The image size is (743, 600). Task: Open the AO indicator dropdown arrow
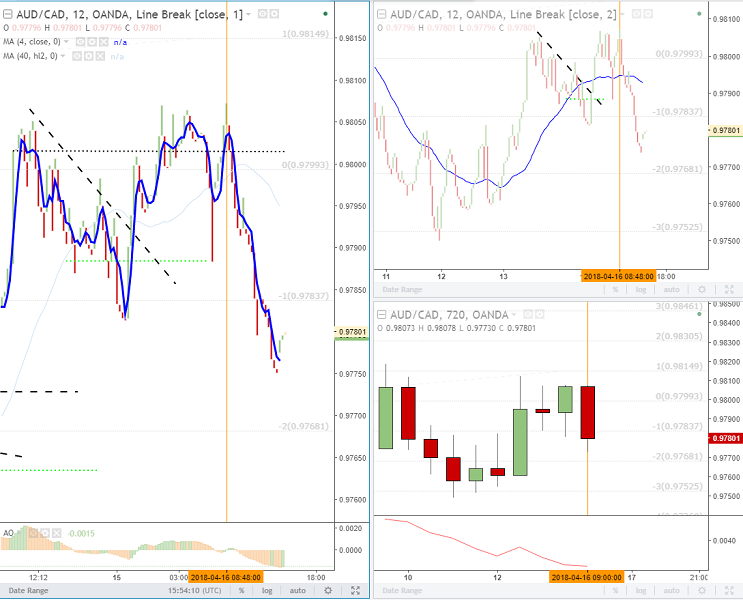(x=19, y=534)
